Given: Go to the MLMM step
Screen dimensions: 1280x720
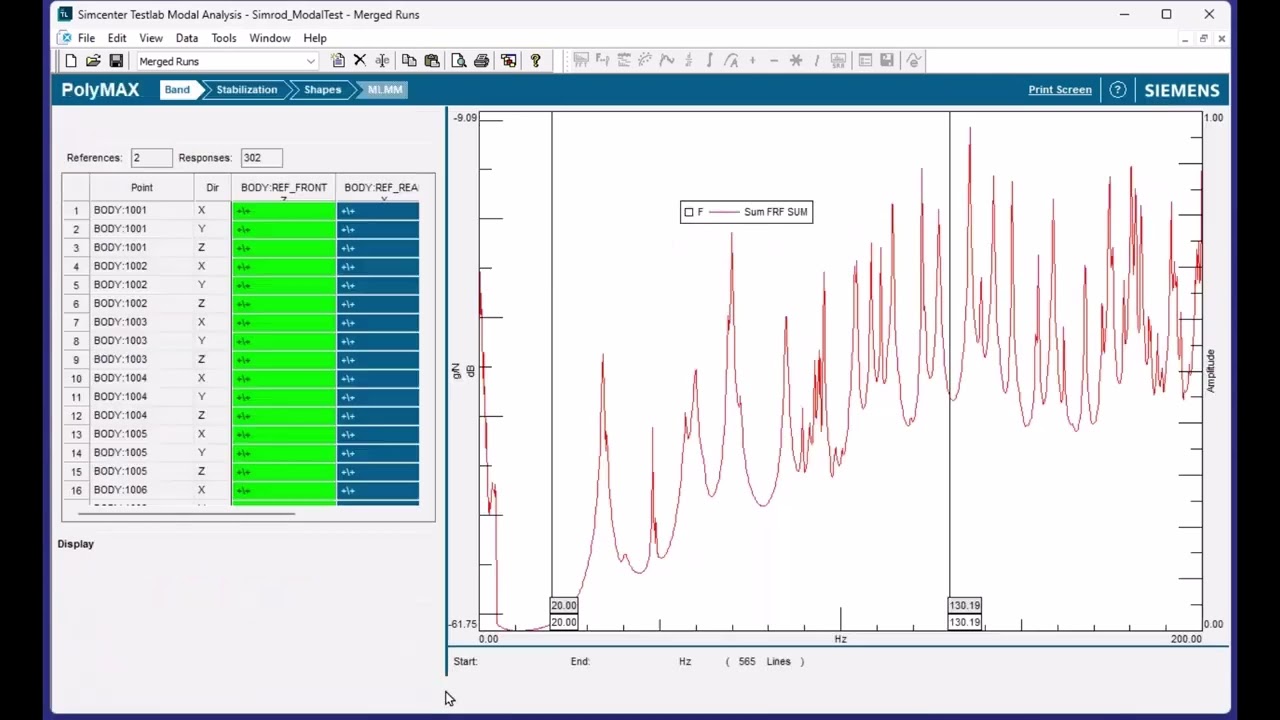Looking at the screenshot, I should [385, 90].
